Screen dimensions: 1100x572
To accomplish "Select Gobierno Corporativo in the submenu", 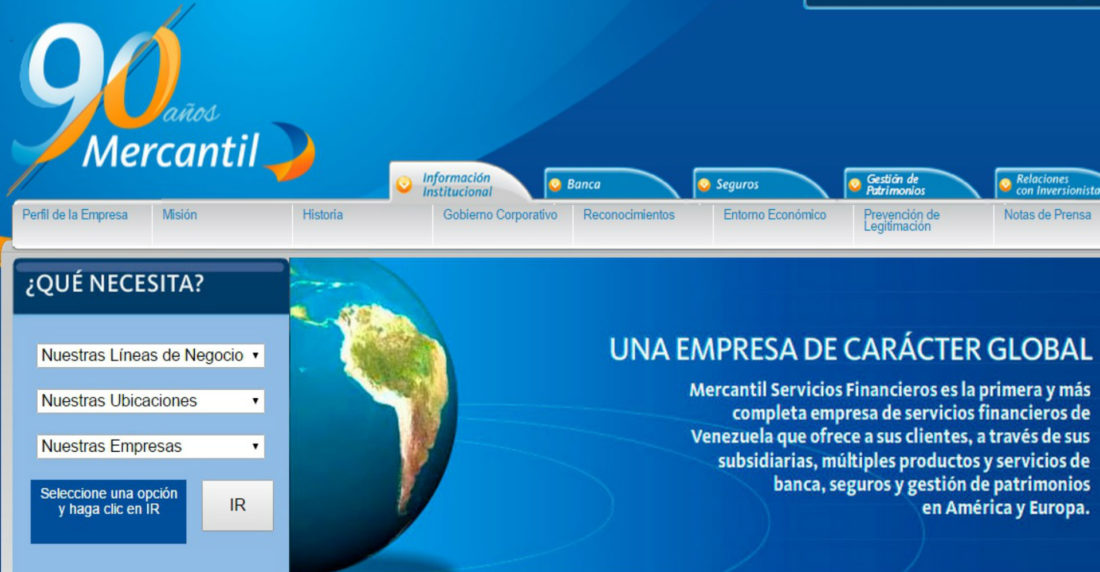I will tap(500, 215).
